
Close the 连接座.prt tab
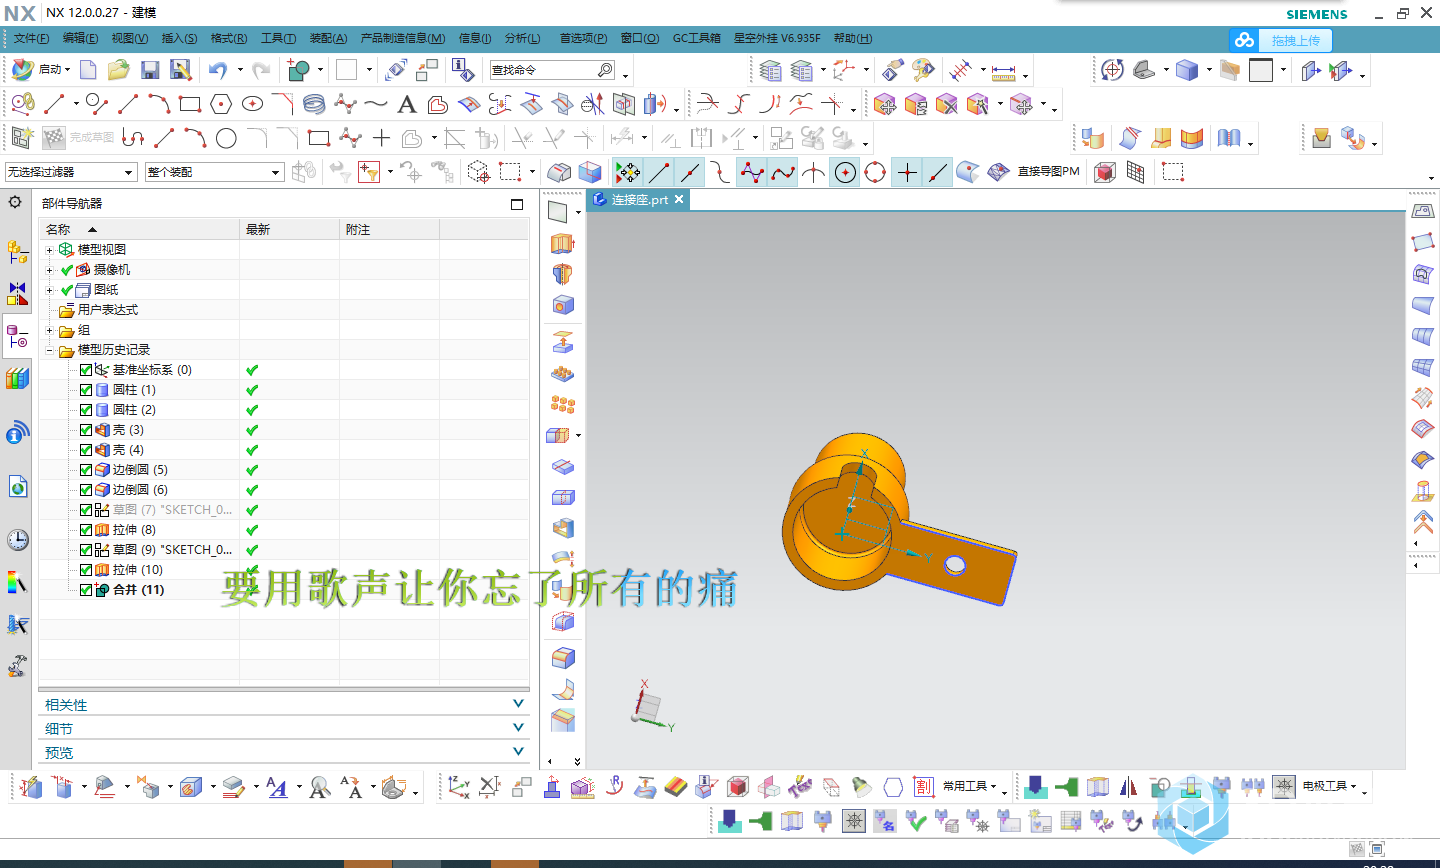click(x=679, y=199)
